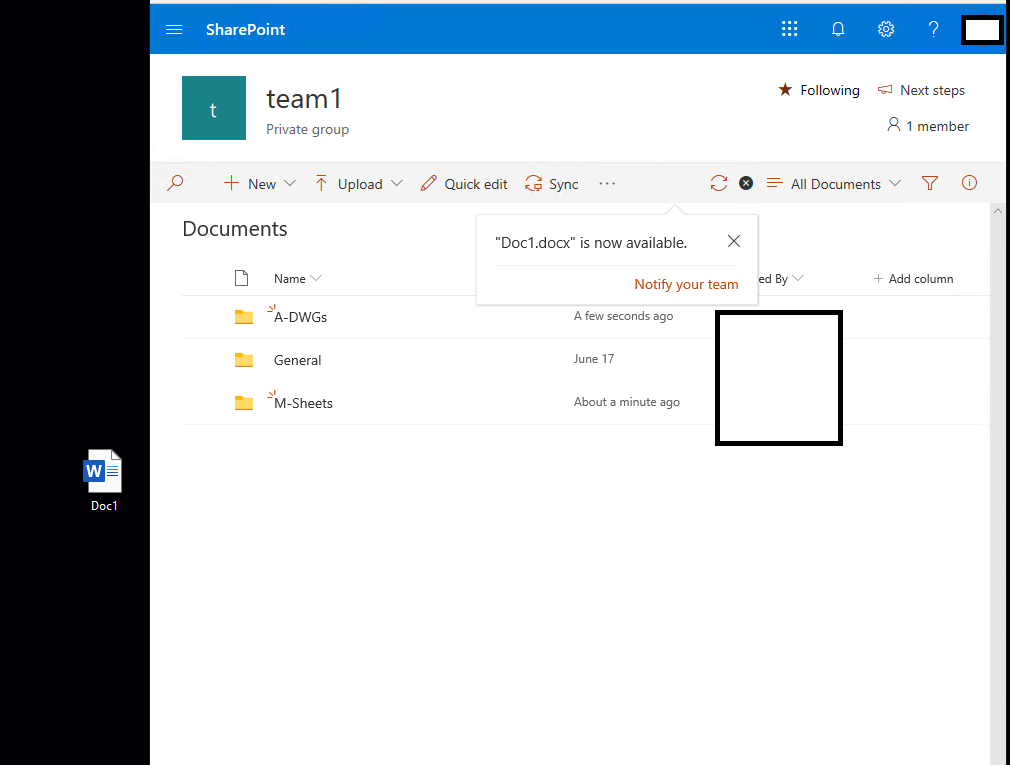Click the file type column icon

[x=242, y=278]
